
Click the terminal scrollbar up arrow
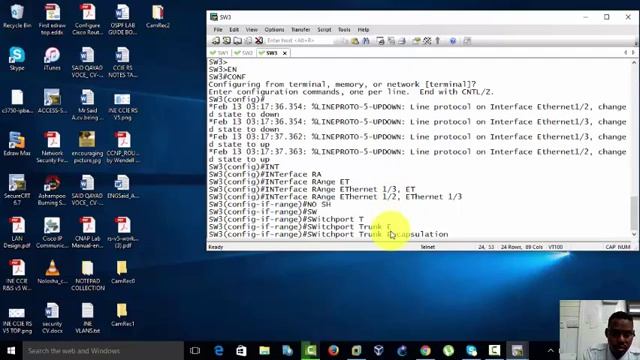[x=634, y=62]
